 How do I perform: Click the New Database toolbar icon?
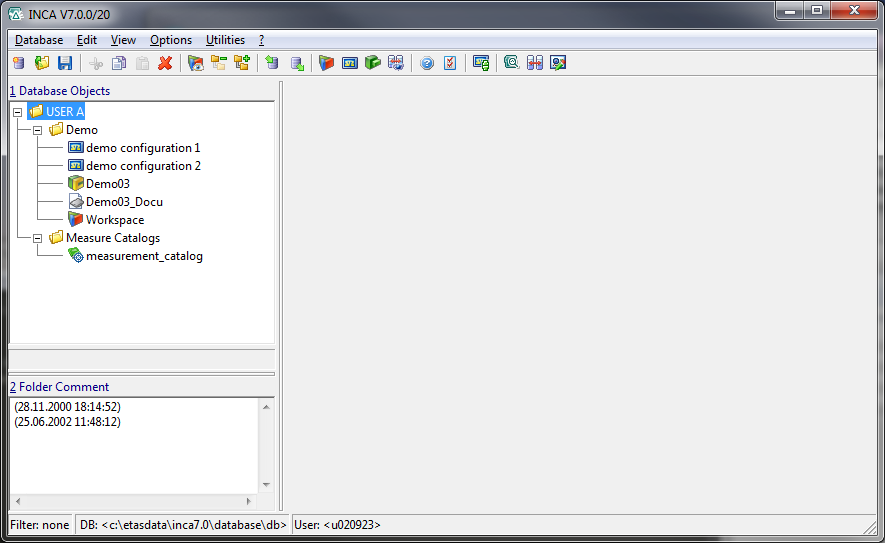(19, 63)
